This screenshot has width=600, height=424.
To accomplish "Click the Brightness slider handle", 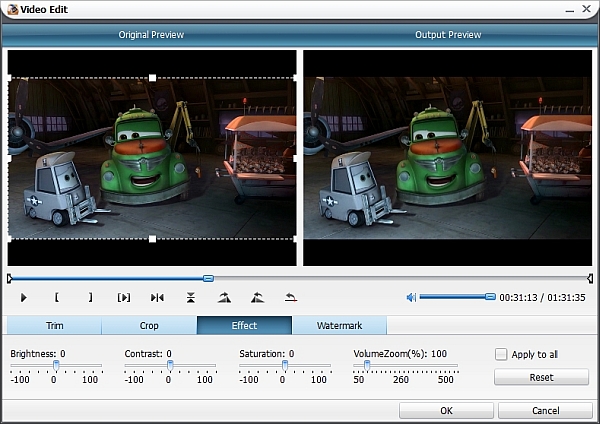I will (x=55, y=366).
